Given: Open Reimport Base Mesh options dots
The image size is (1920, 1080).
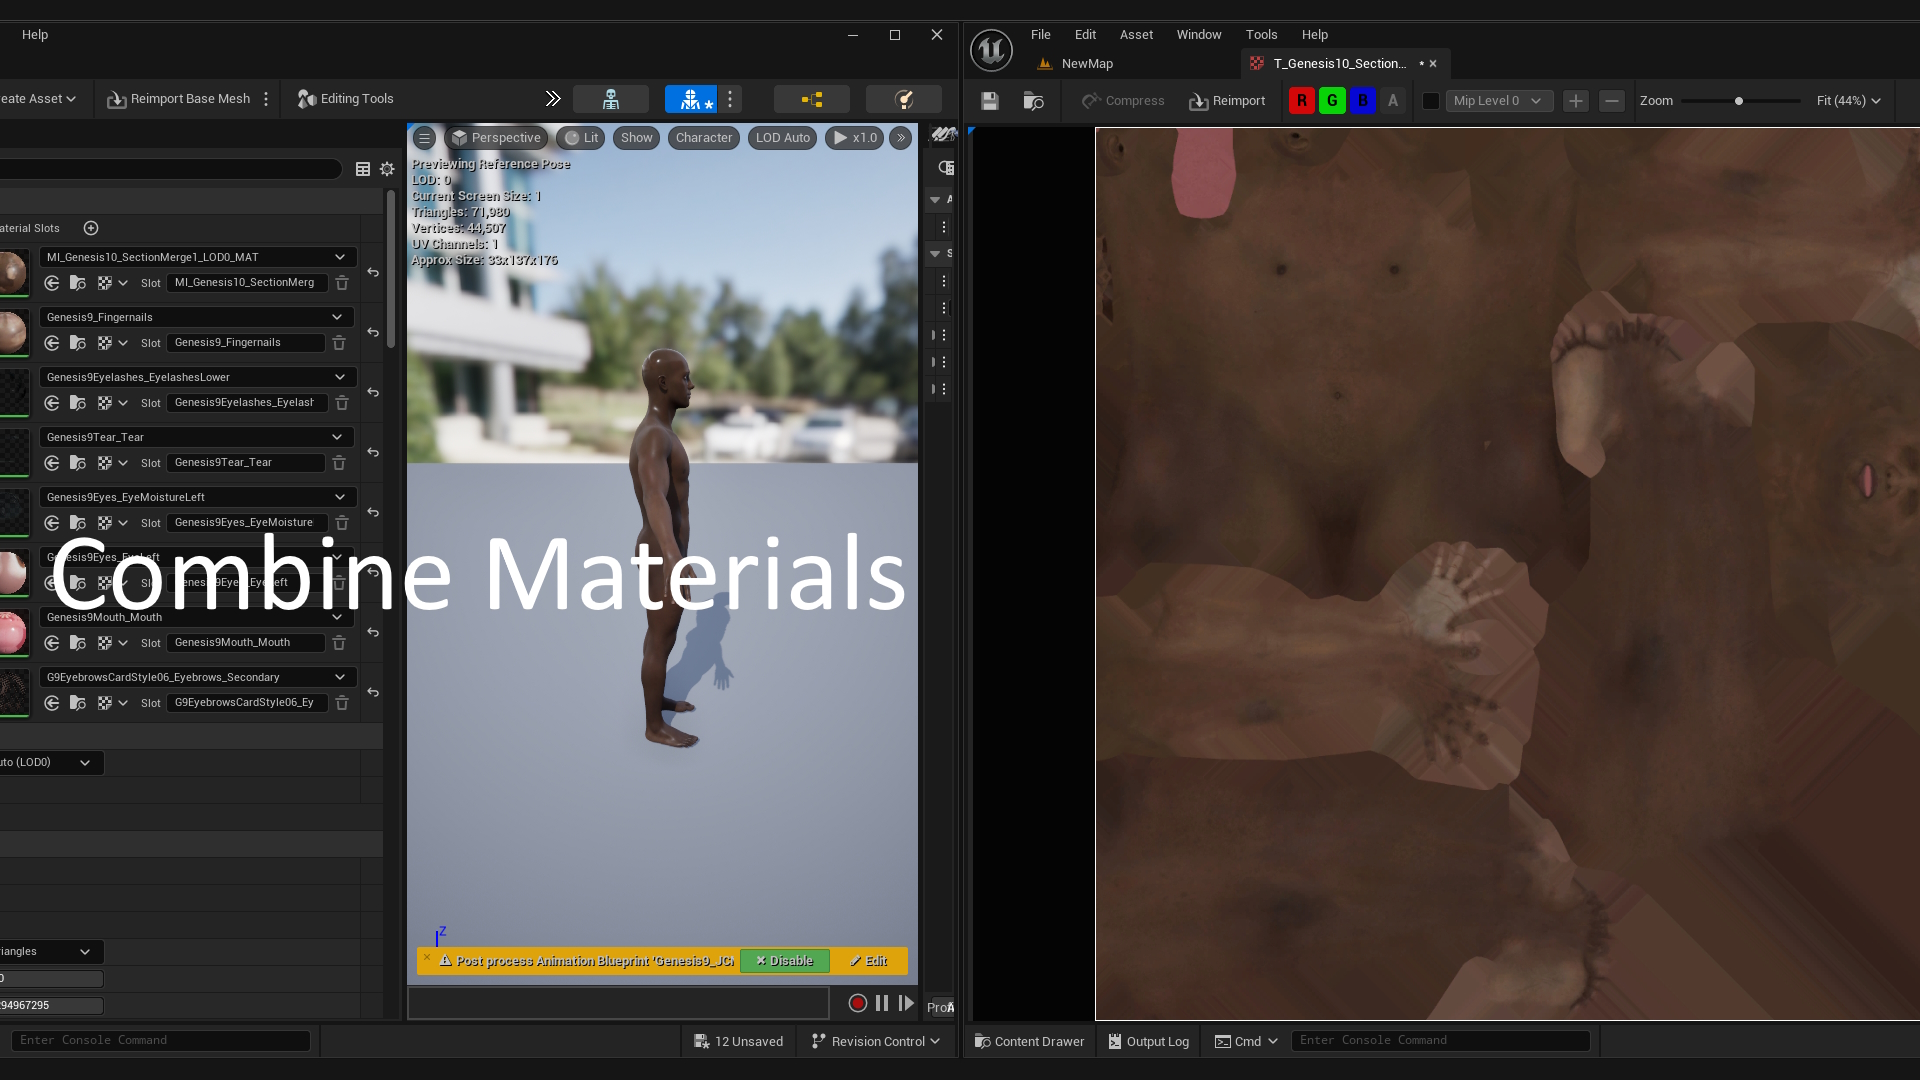Looking at the screenshot, I should click(x=266, y=99).
